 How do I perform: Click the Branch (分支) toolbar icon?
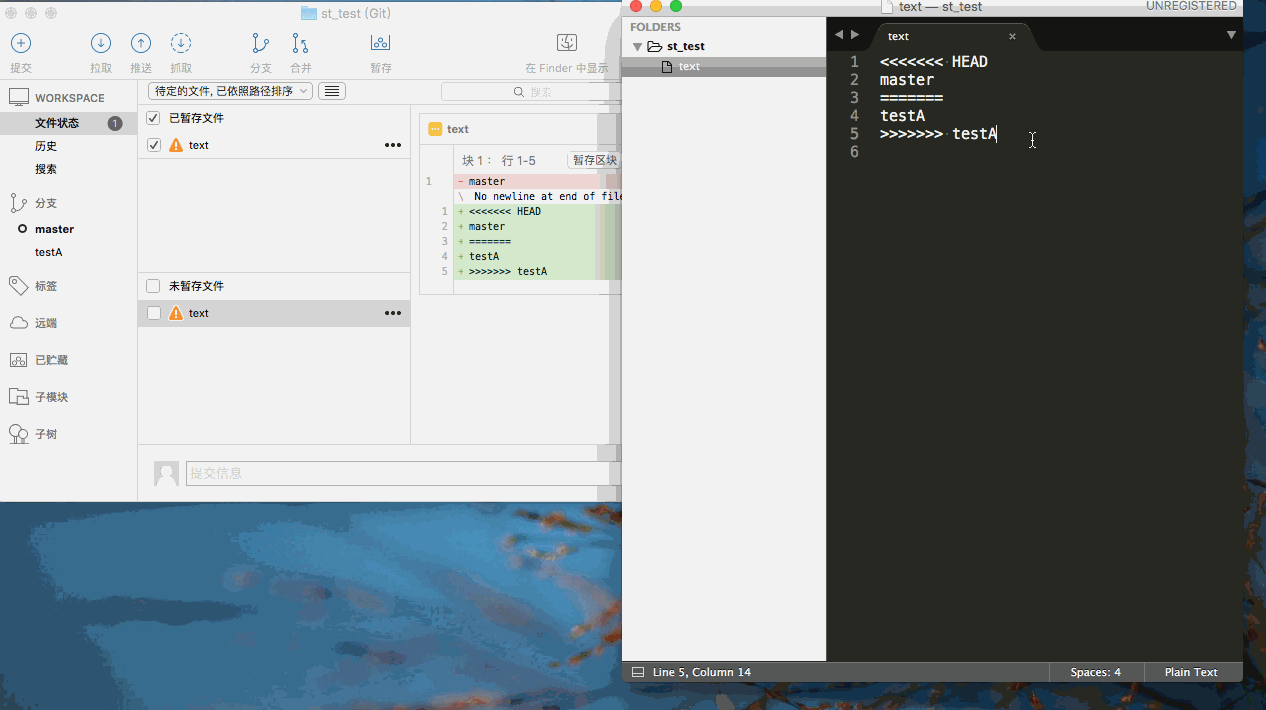coord(261,43)
